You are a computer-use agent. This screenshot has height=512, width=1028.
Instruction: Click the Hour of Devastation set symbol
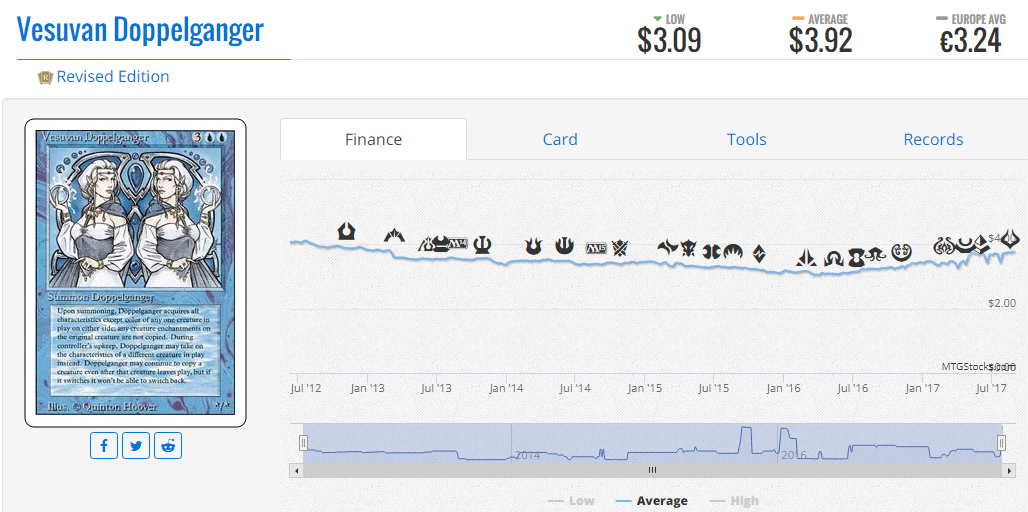[1010, 239]
